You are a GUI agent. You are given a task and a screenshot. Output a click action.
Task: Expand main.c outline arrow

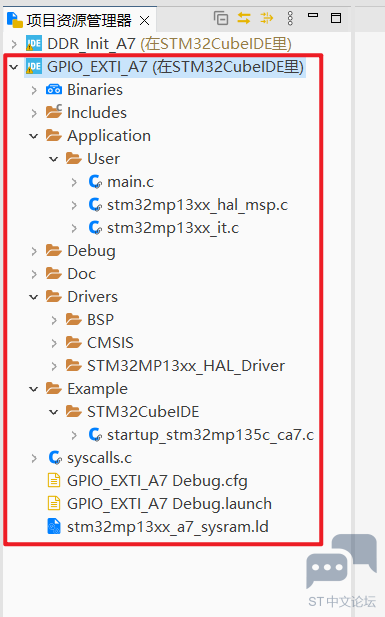[74, 182]
